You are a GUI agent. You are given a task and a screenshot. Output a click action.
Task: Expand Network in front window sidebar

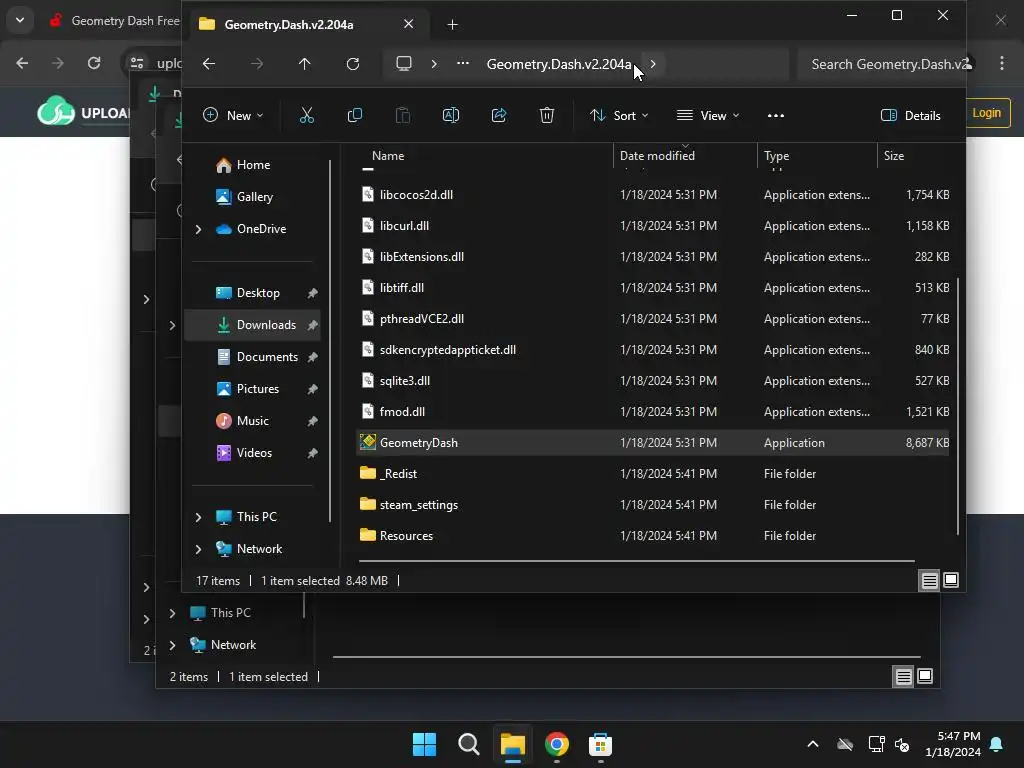click(x=198, y=549)
